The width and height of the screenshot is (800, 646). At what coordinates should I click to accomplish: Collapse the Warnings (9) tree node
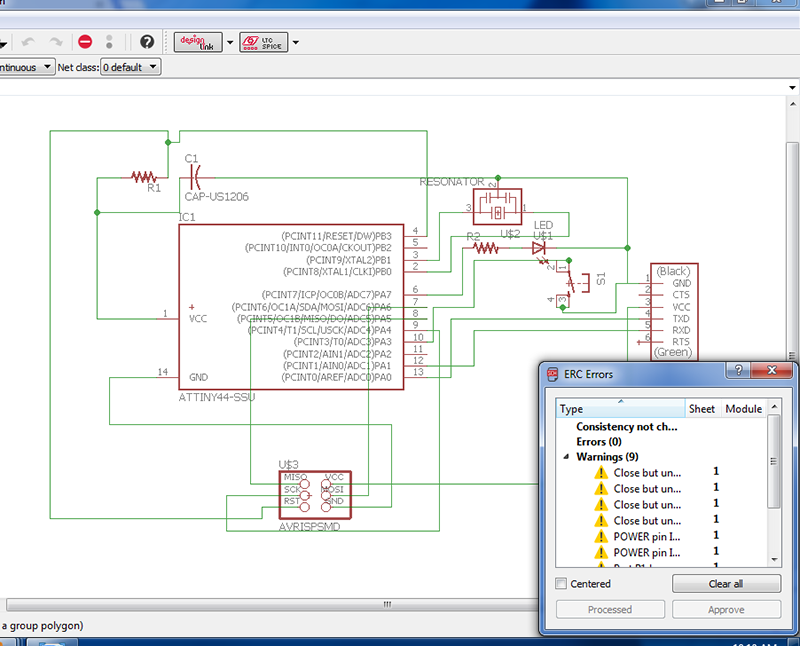566,457
